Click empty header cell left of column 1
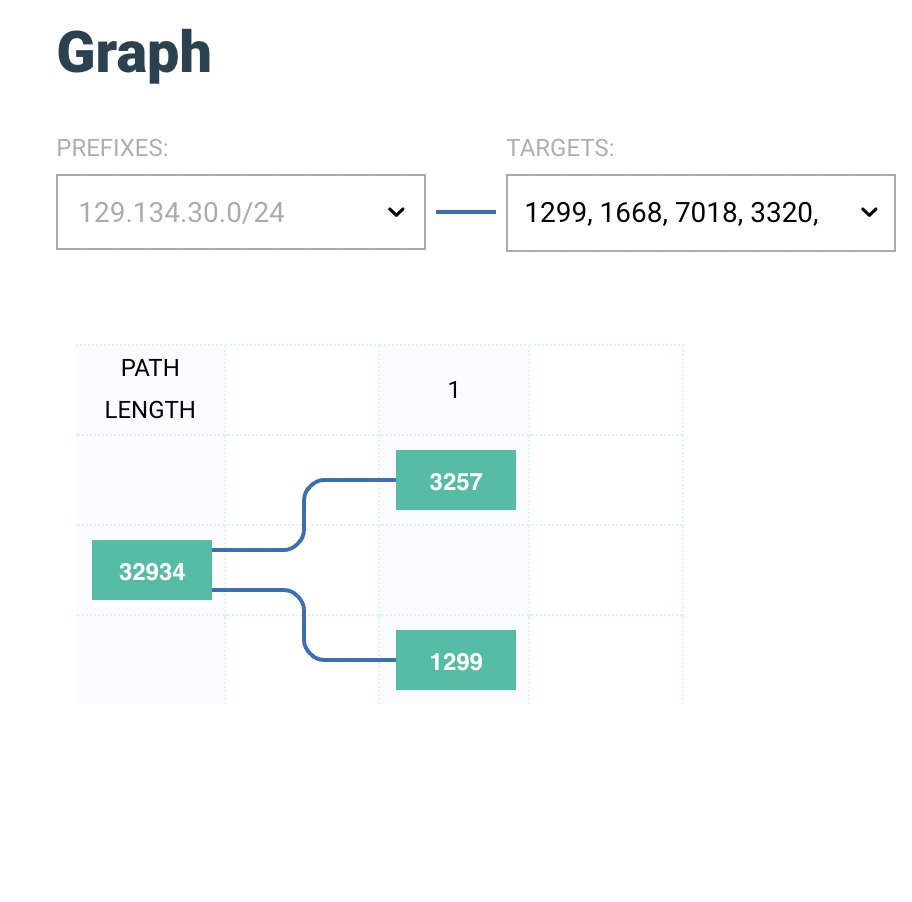This screenshot has height=902, width=912. coord(302,389)
